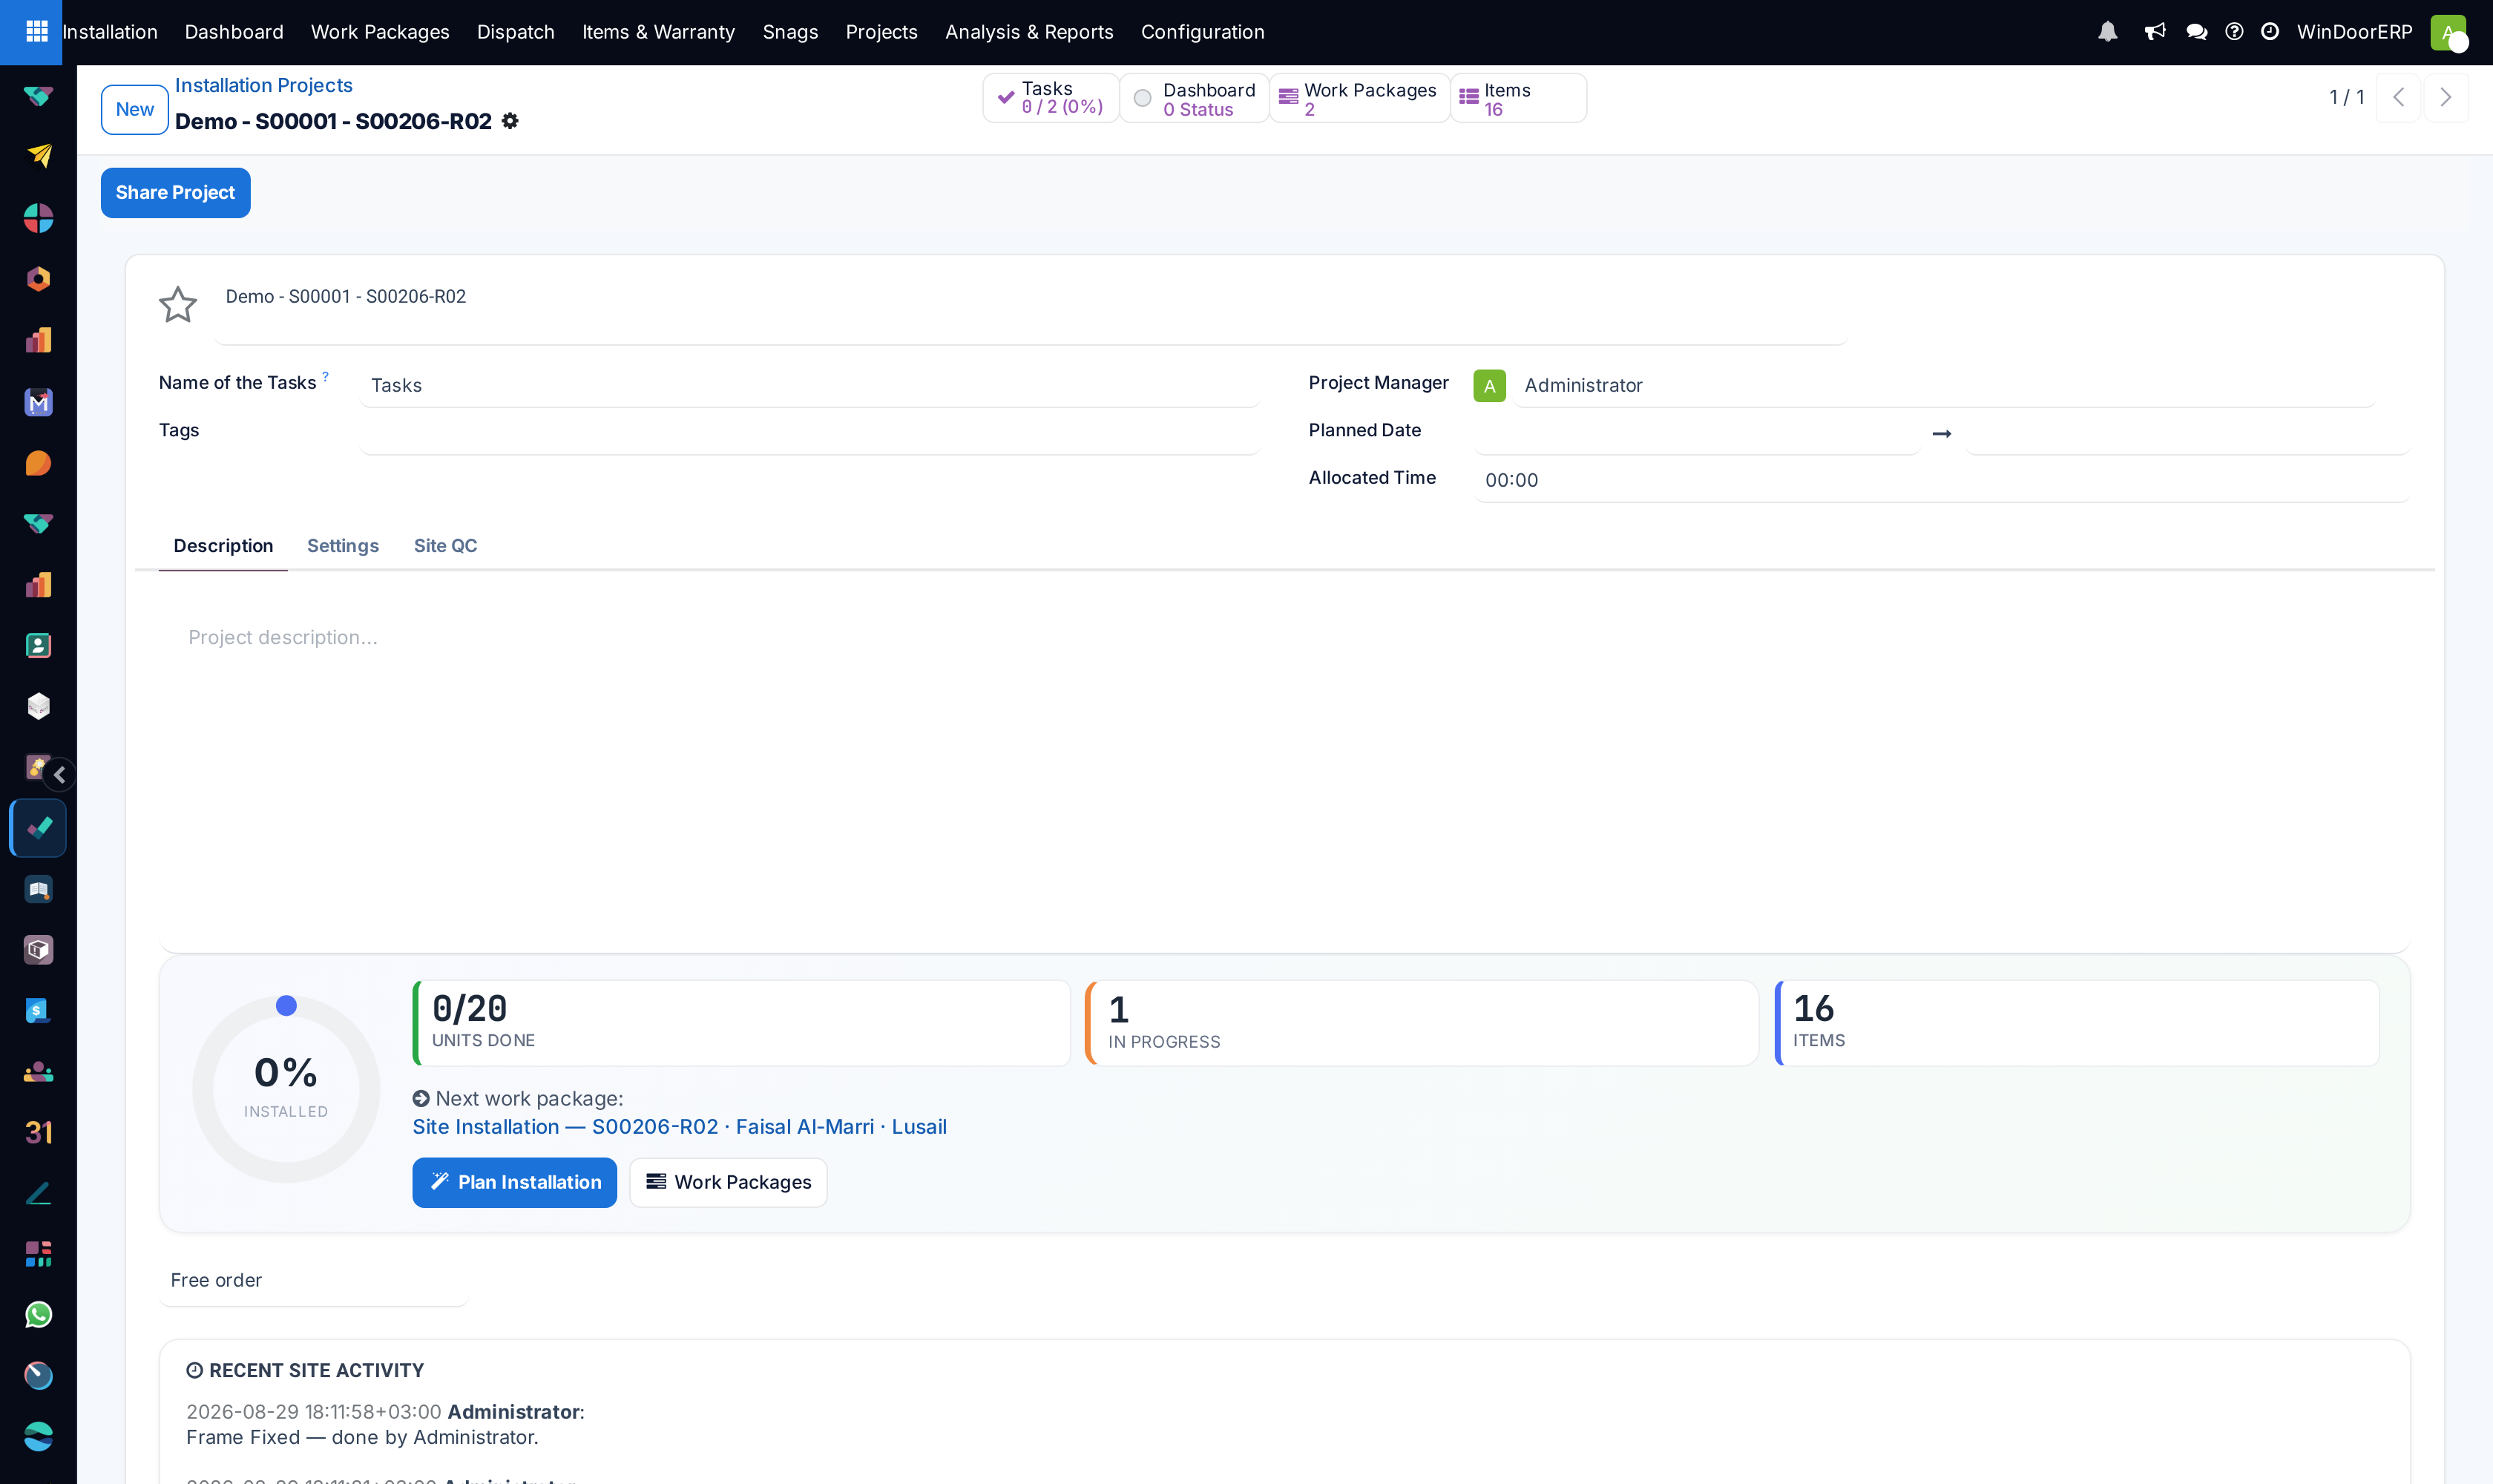2493x1484 pixels.
Task: Open the Snags menu
Action: [790, 32]
